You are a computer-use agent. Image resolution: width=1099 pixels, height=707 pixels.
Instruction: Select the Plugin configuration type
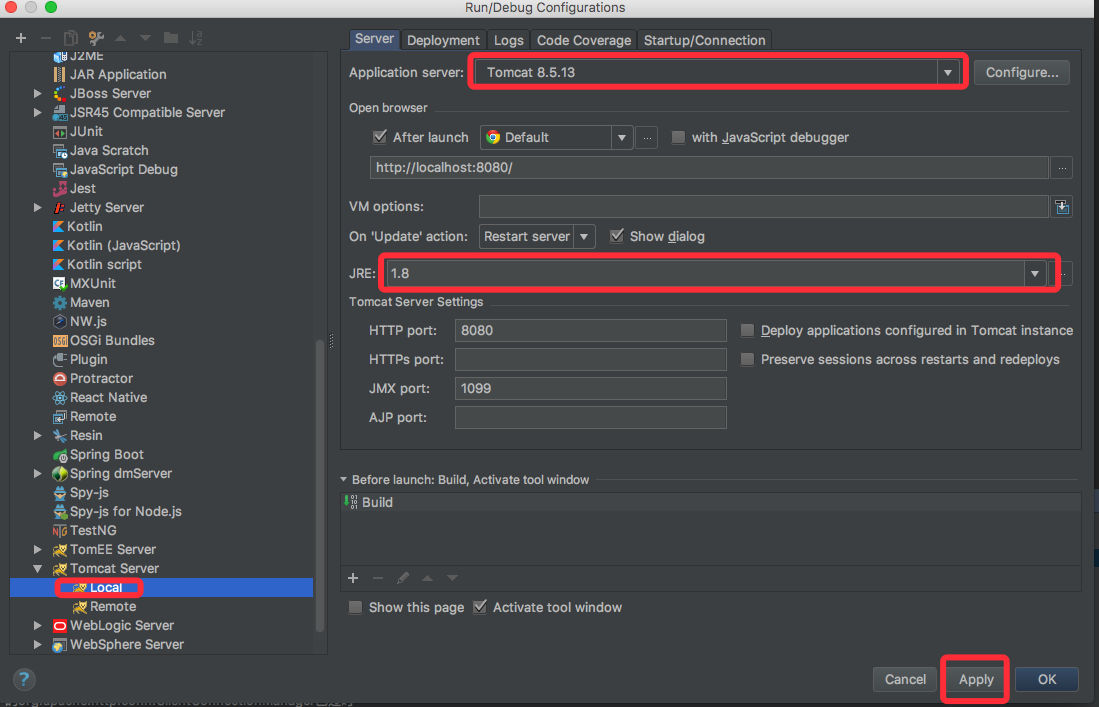click(88, 359)
